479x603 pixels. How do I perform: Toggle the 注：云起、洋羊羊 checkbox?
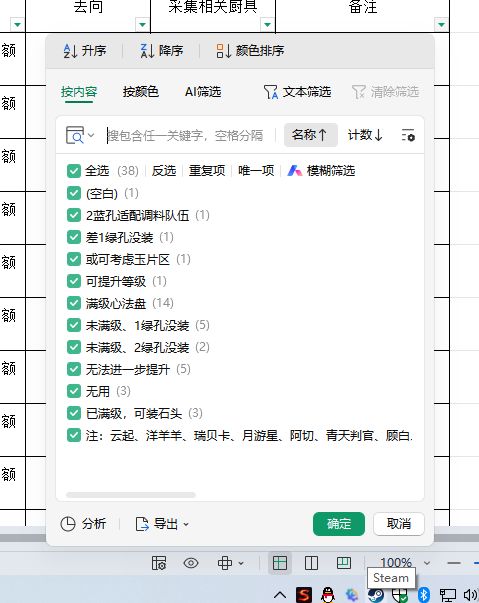click(73, 435)
